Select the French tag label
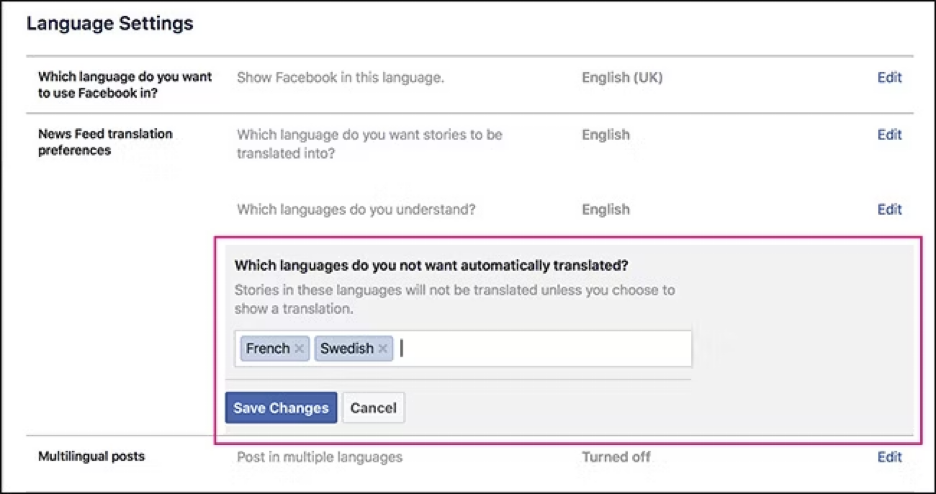 [x=267, y=349]
